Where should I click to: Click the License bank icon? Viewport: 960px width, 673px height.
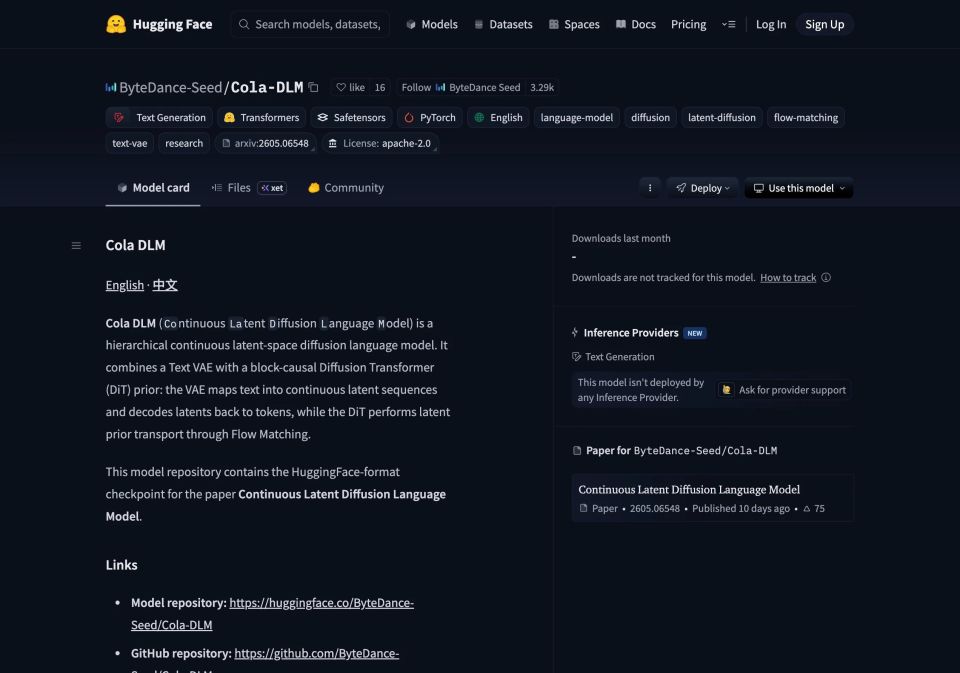(332, 143)
